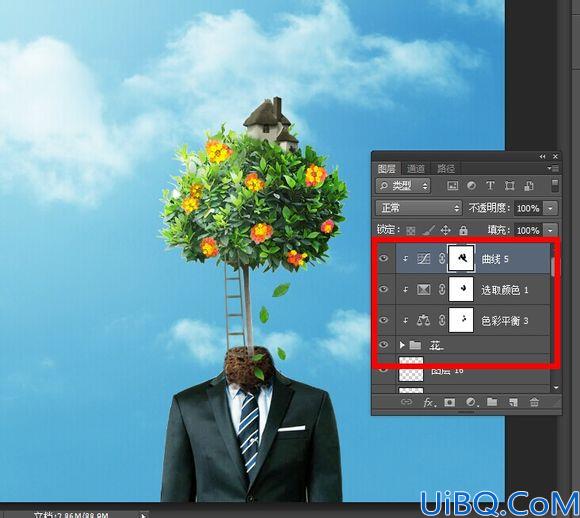Click the clipping arrow on 曲线 5

click(x=405, y=259)
